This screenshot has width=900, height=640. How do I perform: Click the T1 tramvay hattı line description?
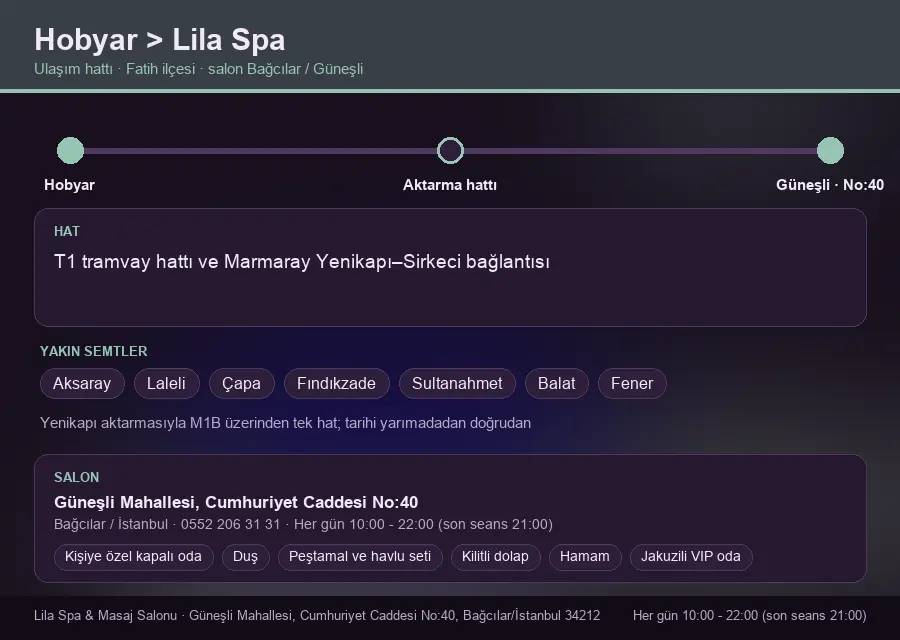click(x=302, y=262)
